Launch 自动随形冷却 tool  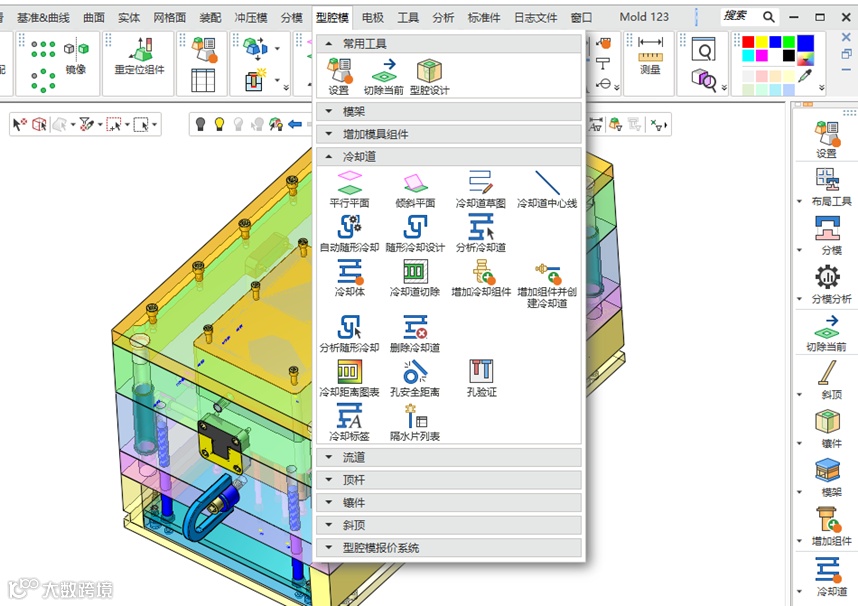coord(349,233)
